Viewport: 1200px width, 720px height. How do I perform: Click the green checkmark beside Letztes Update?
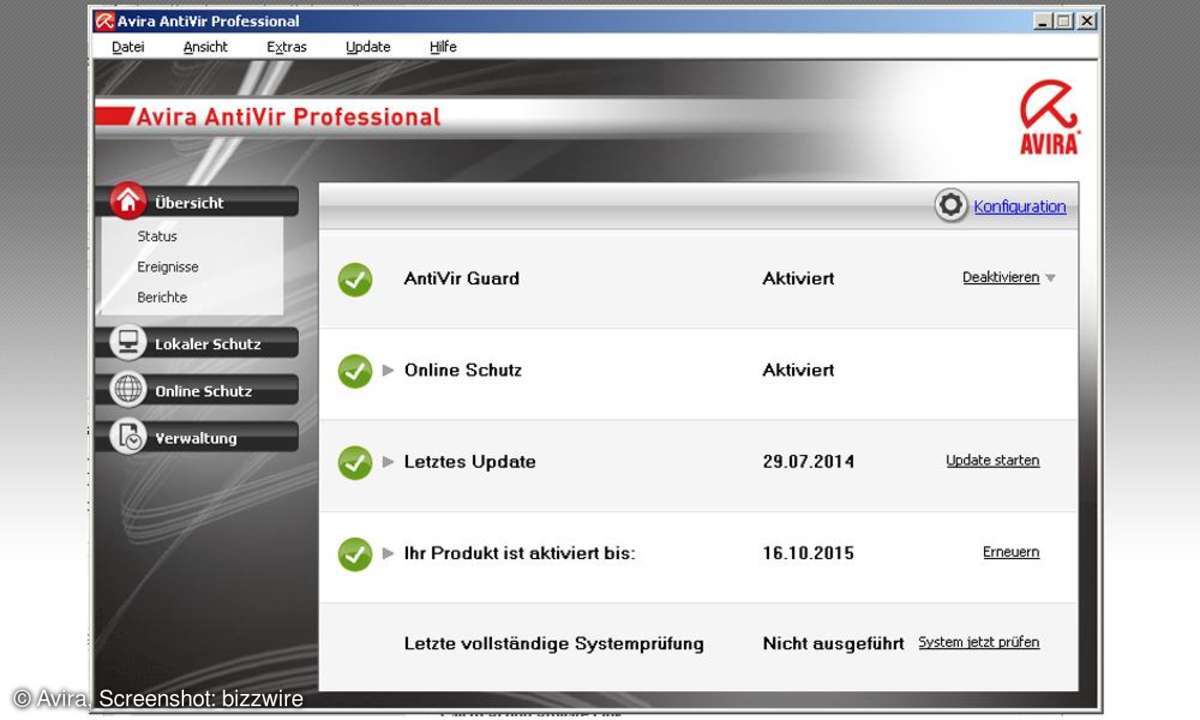click(x=355, y=463)
